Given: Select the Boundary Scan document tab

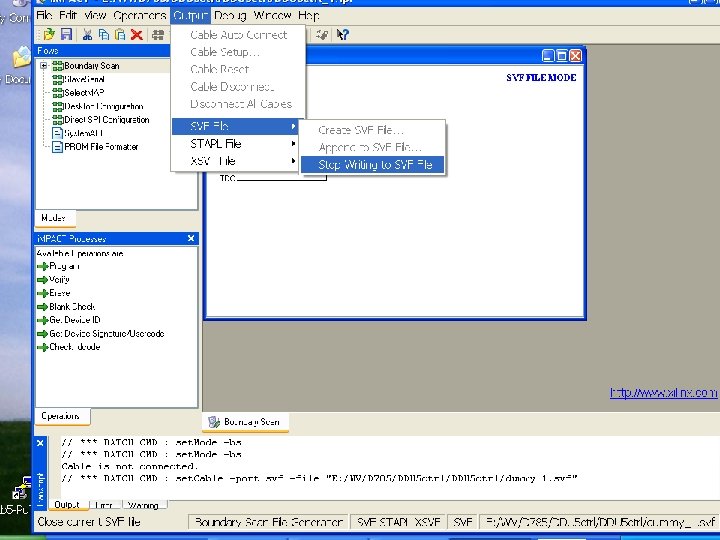Looking at the screenshot, I should coord(245,422).
